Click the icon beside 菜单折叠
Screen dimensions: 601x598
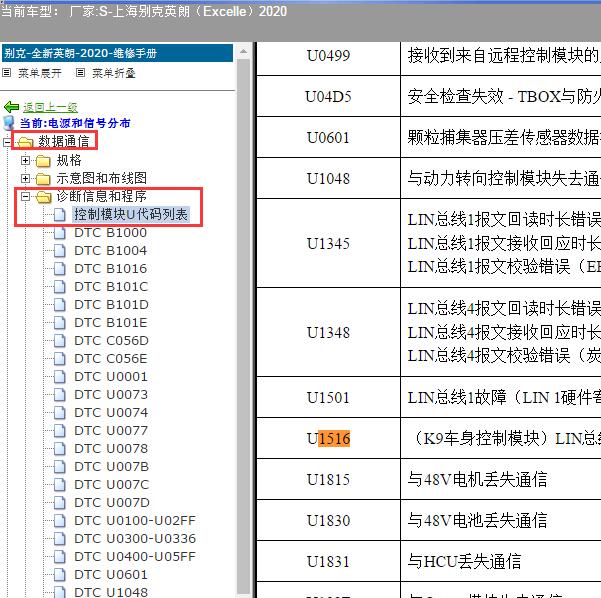(80, 72)
